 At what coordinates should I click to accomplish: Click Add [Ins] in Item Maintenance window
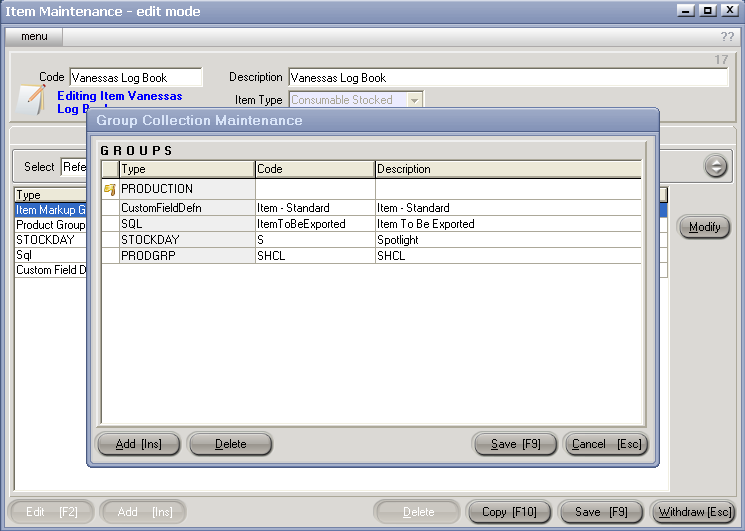click(144, 512)
